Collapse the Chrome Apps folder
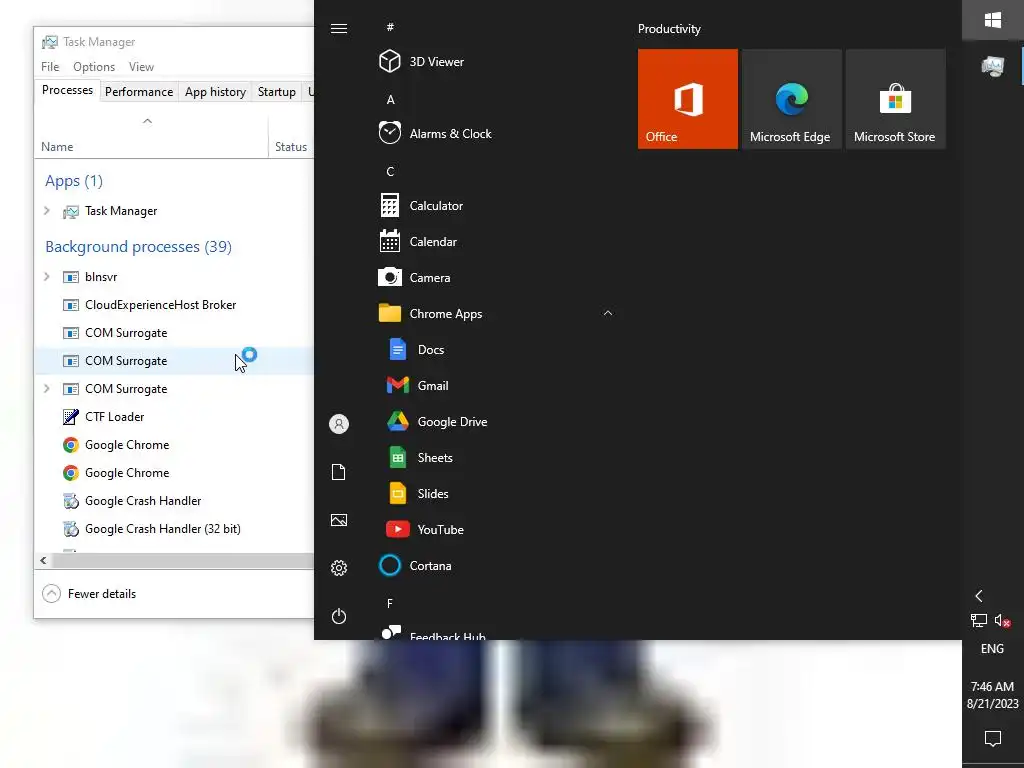1024x768 pixels. pyautogui.click(x=607, y=313)
